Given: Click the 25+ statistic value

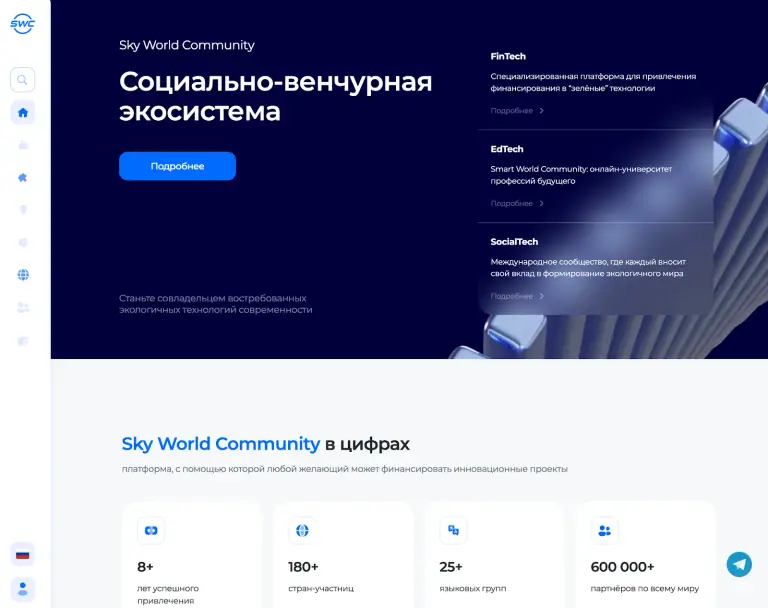Looking at the screenshot, I should coord(451,567).
